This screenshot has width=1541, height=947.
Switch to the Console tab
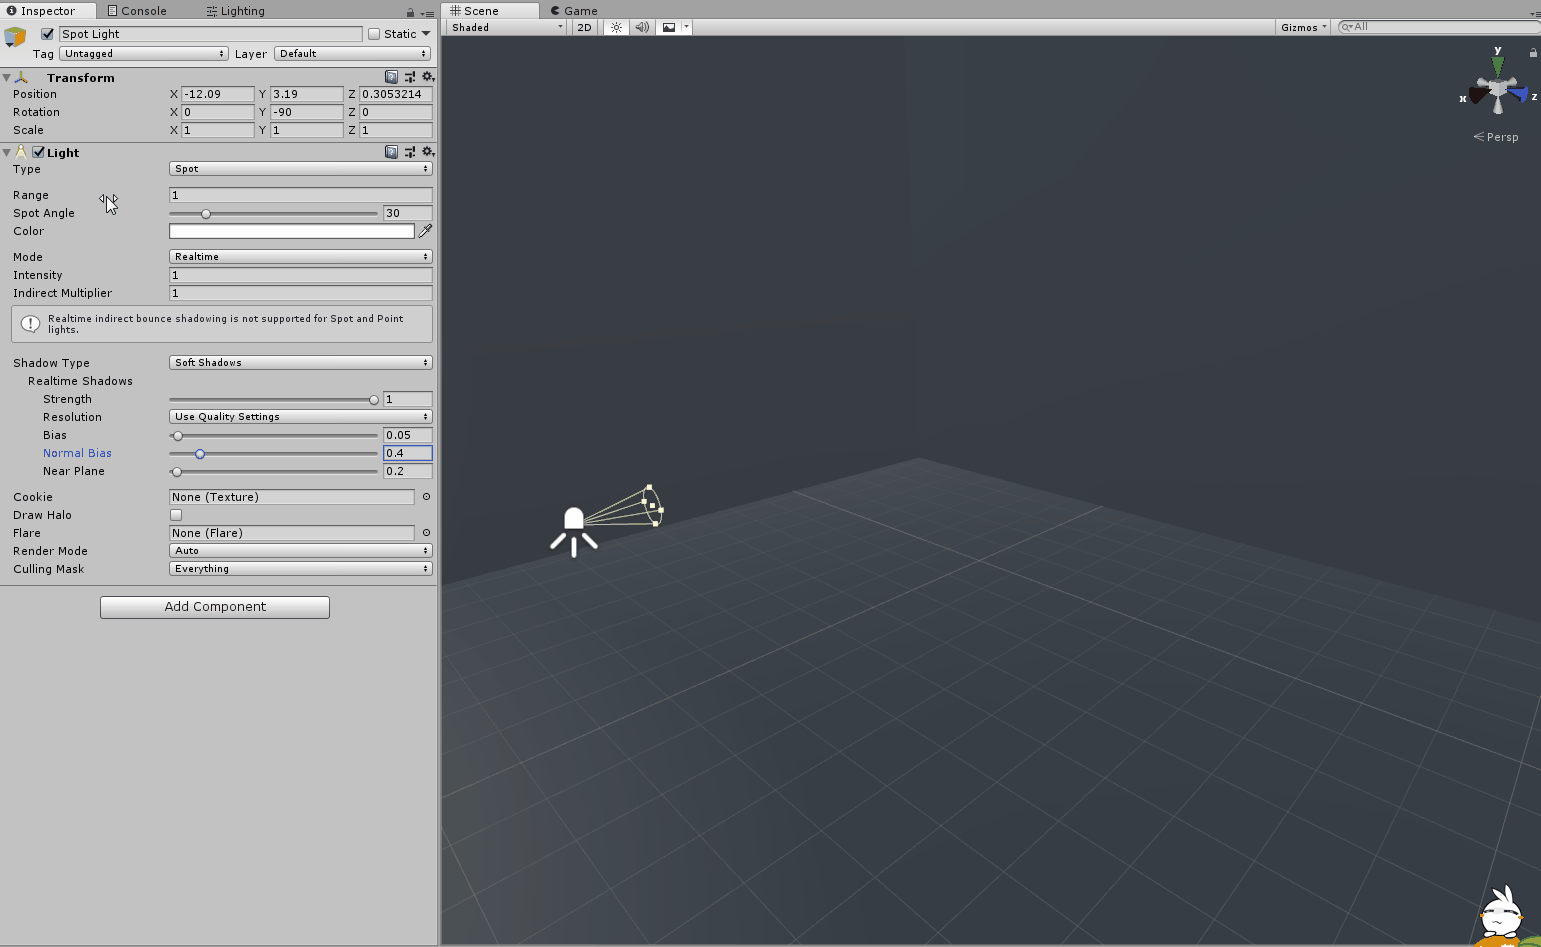137,11
